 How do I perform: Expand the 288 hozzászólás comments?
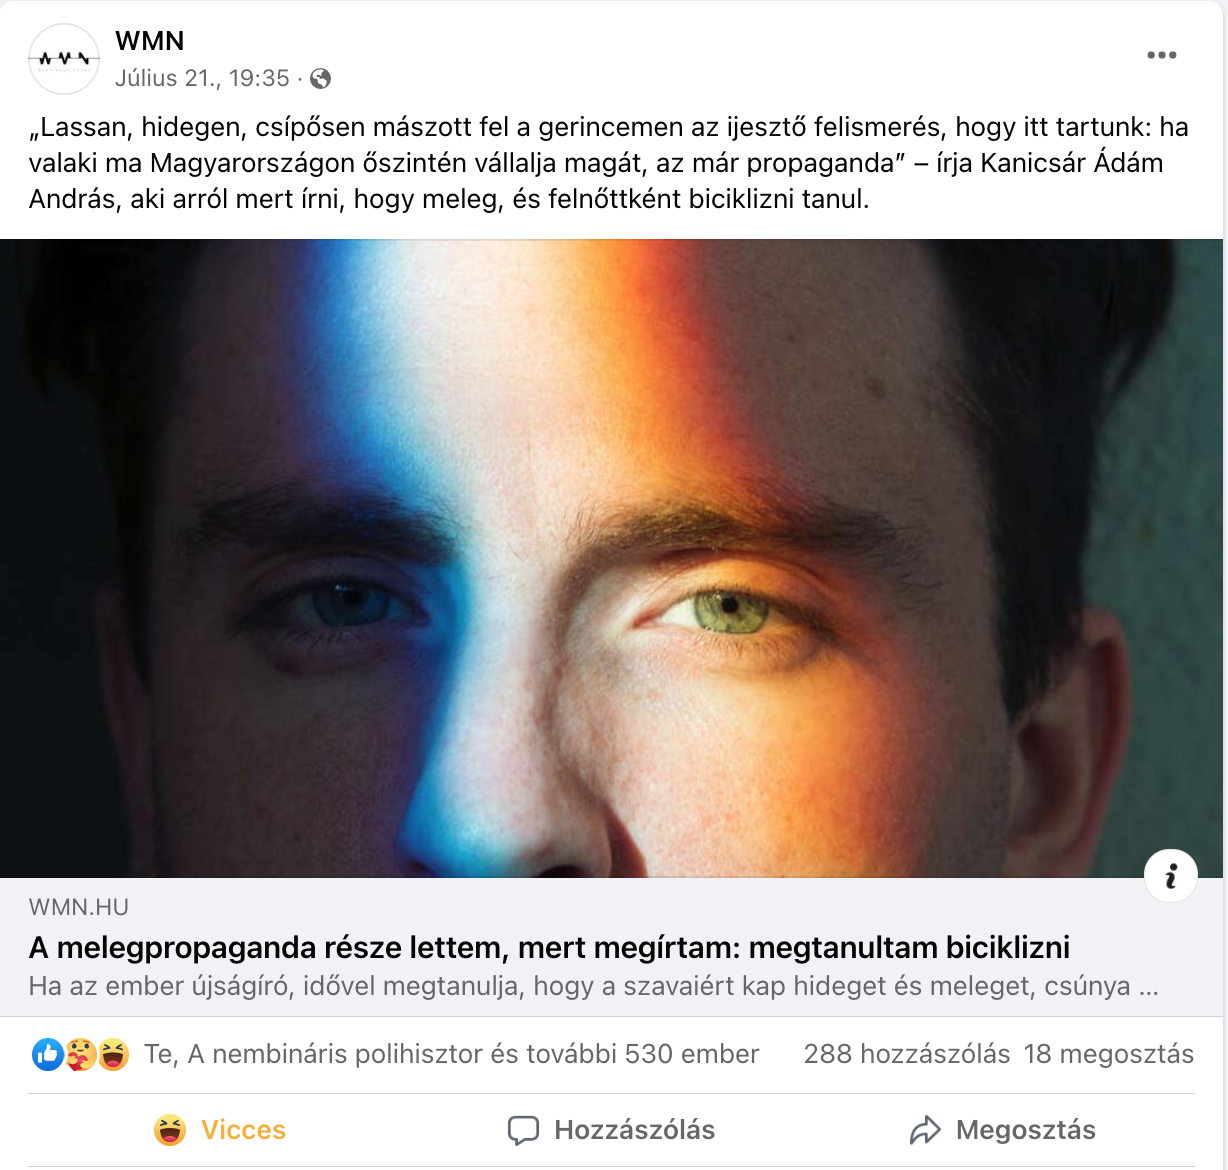tap(907, 1054)
